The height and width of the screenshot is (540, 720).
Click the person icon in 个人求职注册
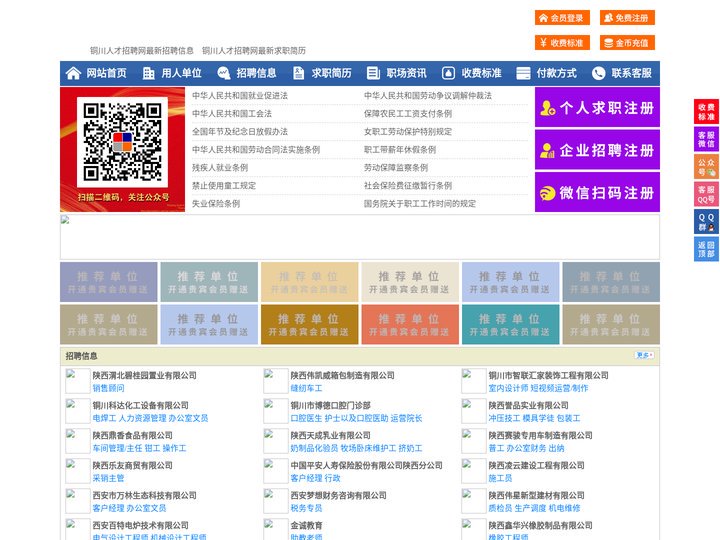[547, 108]
